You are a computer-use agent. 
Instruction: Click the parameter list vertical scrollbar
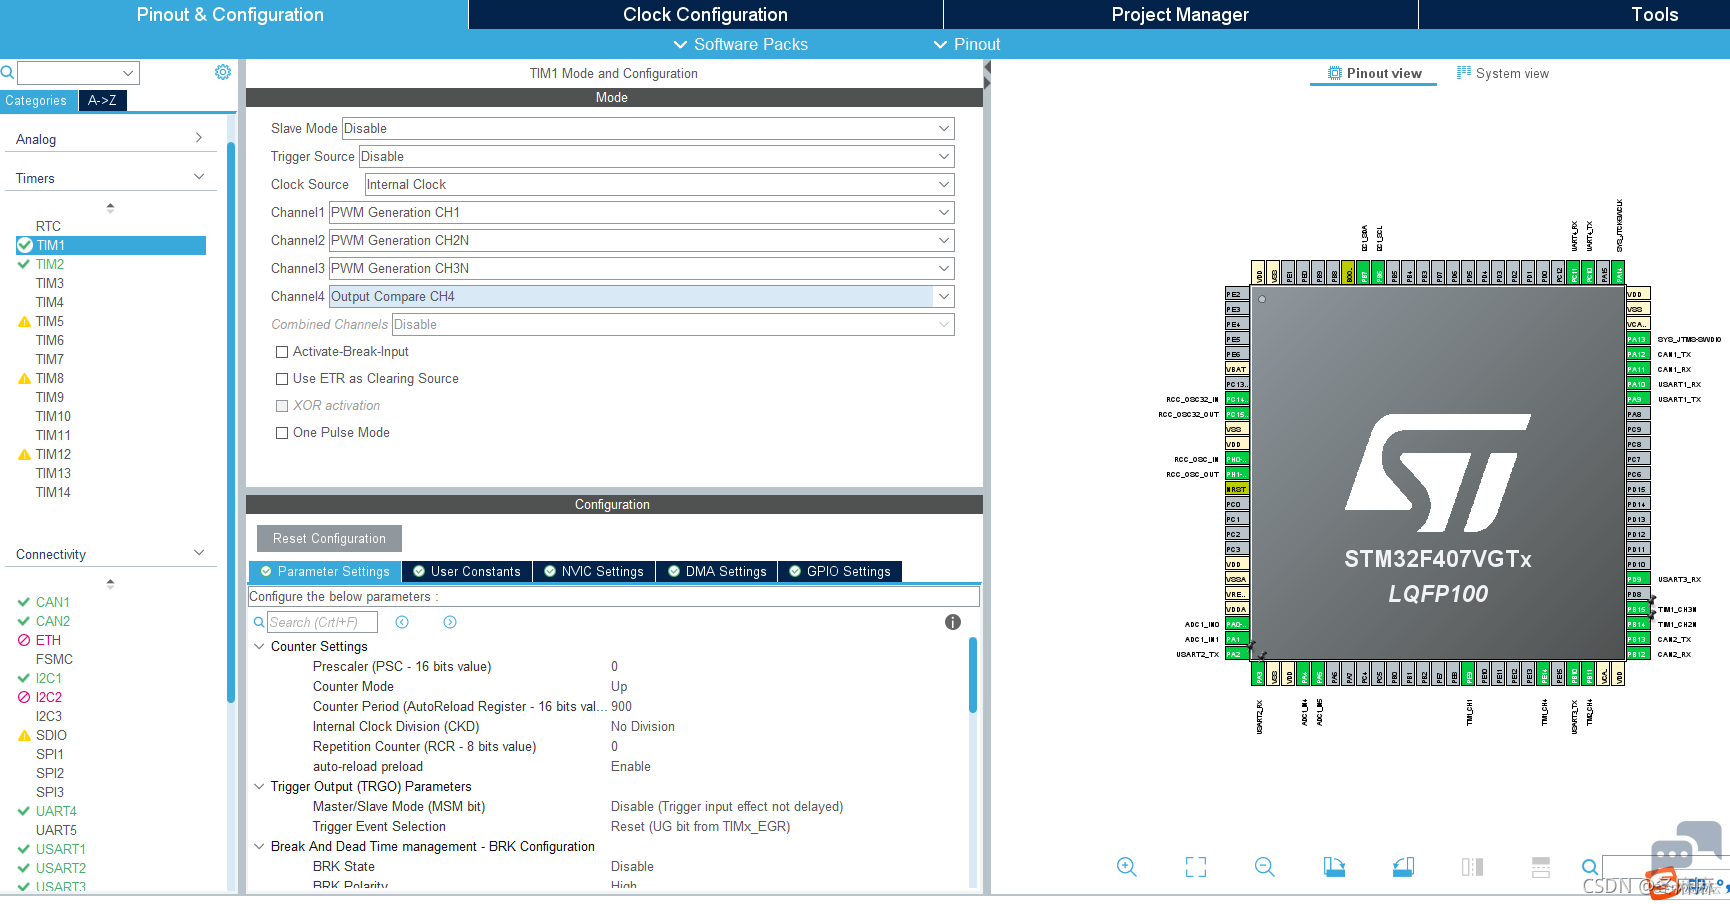[973, 676]
